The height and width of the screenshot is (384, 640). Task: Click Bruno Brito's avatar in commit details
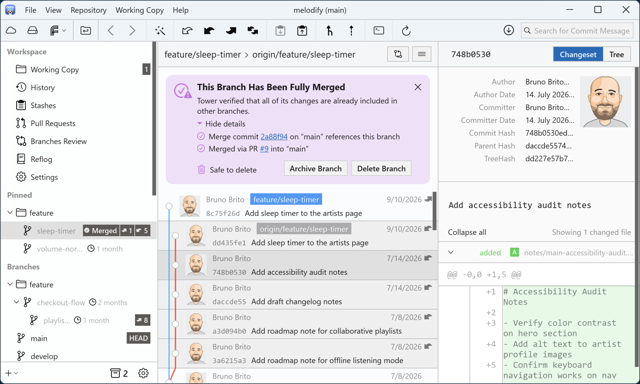pyautogui.click(x=605, y=101)
